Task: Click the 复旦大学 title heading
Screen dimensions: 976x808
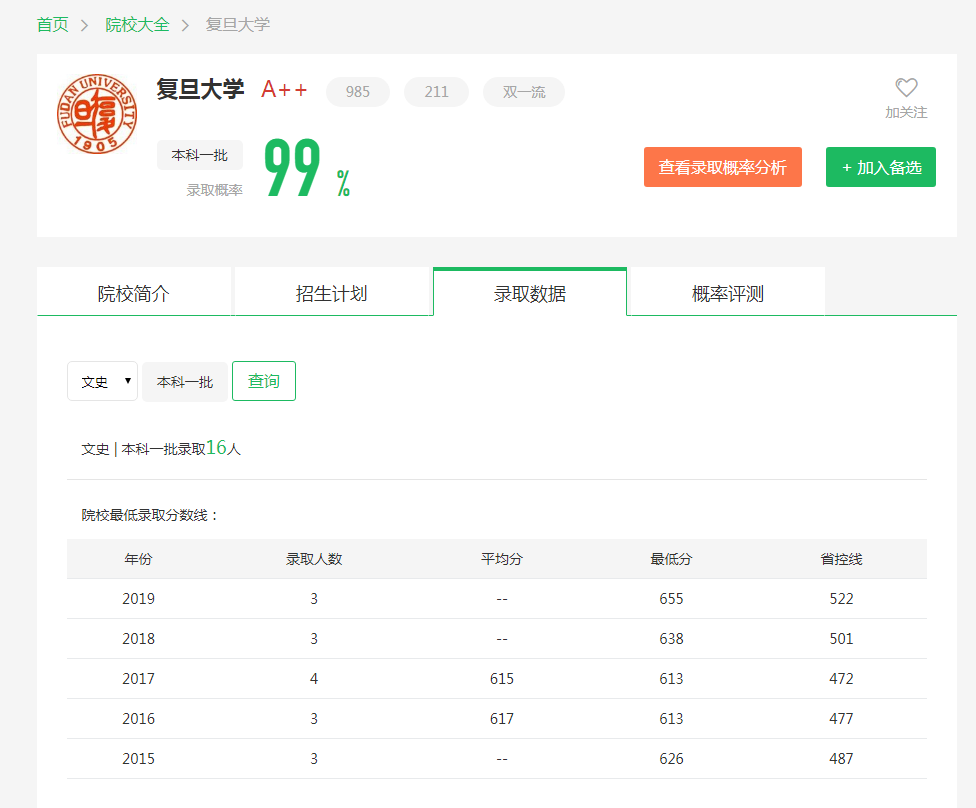Action: tap(200, 89)
